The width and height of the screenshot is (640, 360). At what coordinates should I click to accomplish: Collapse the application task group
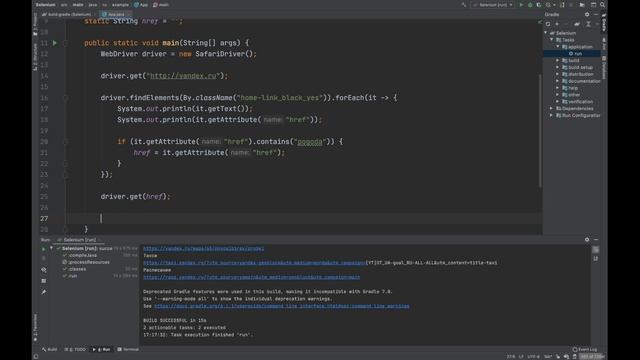point(558,47)
